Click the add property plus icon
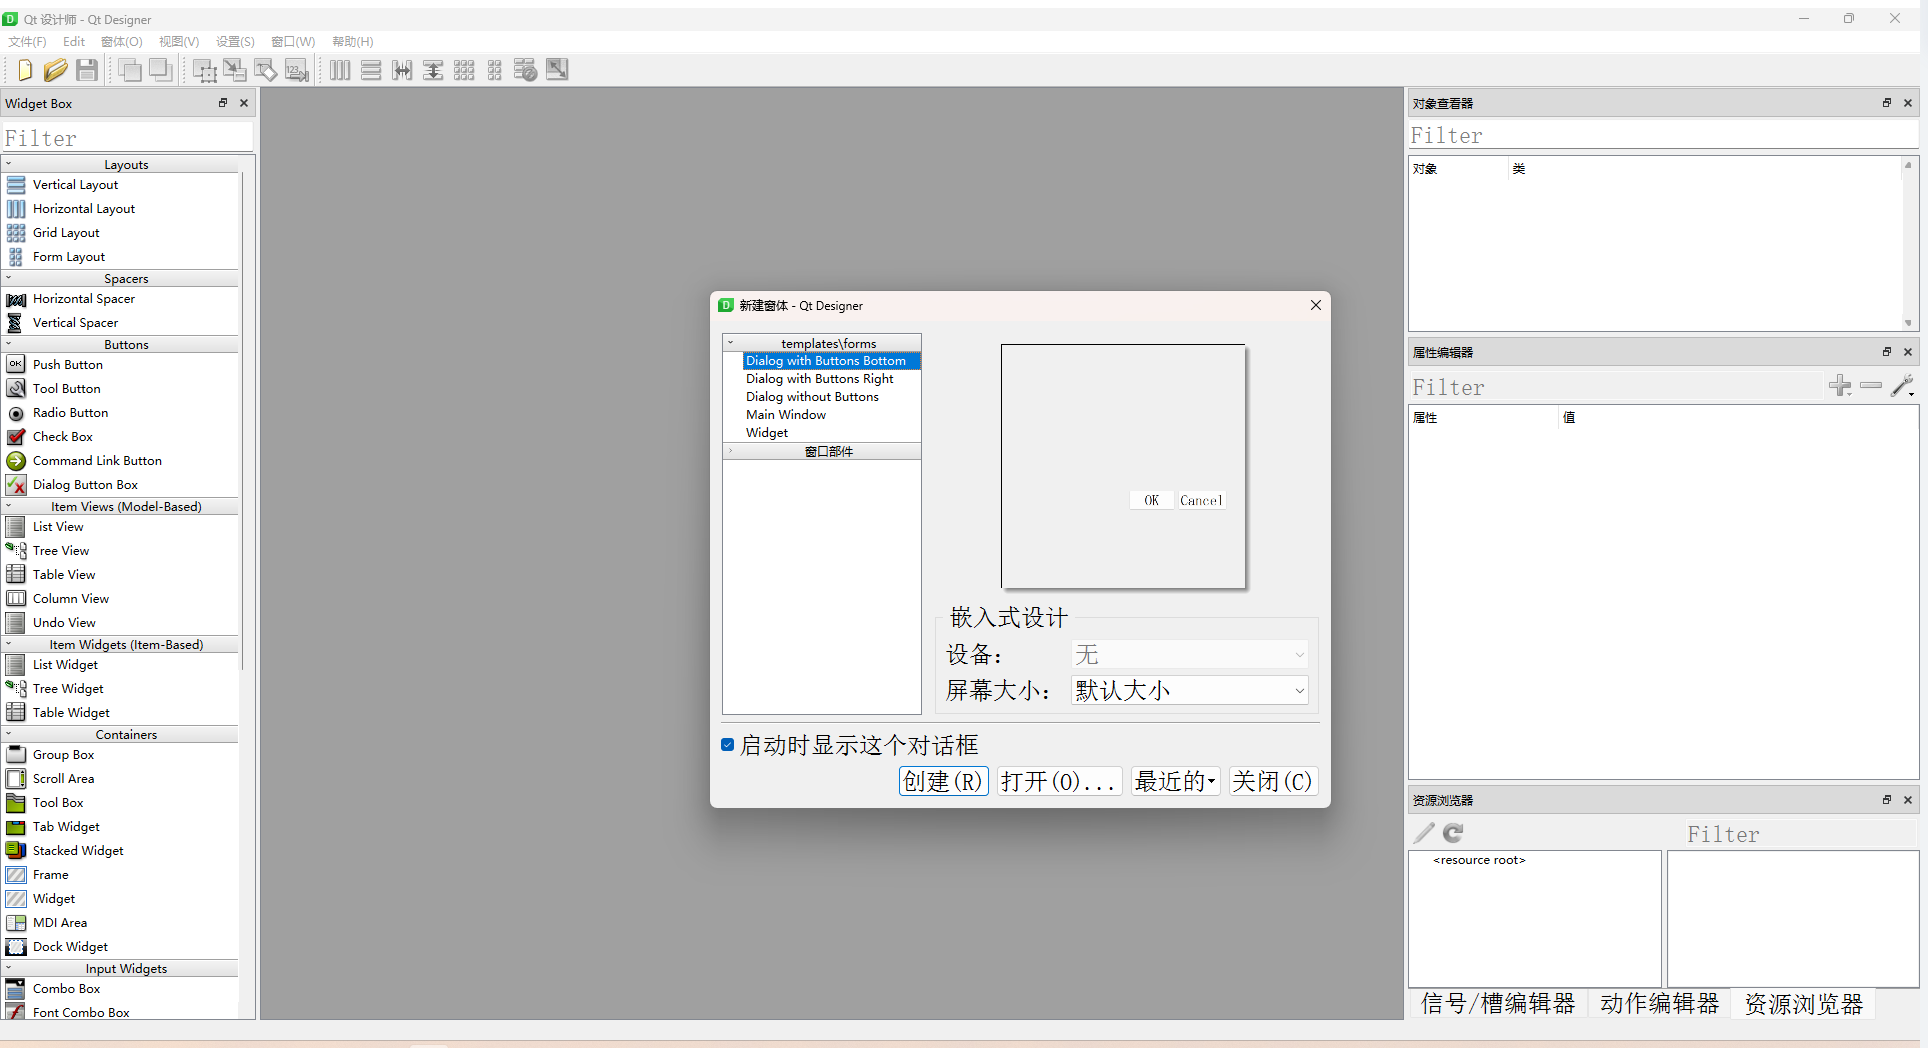The image size is (1928, 1048). [1840, 386]
